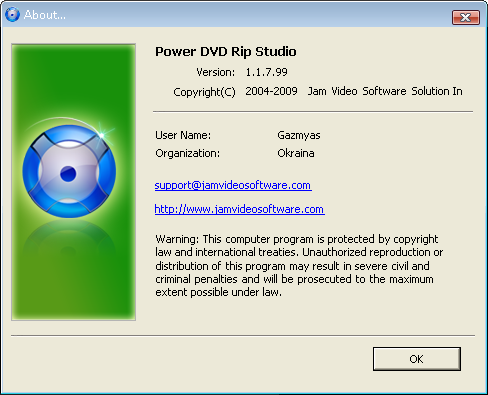Click the copyright Warning paragraph
This screenshot has height=395, width=488.
299,266
